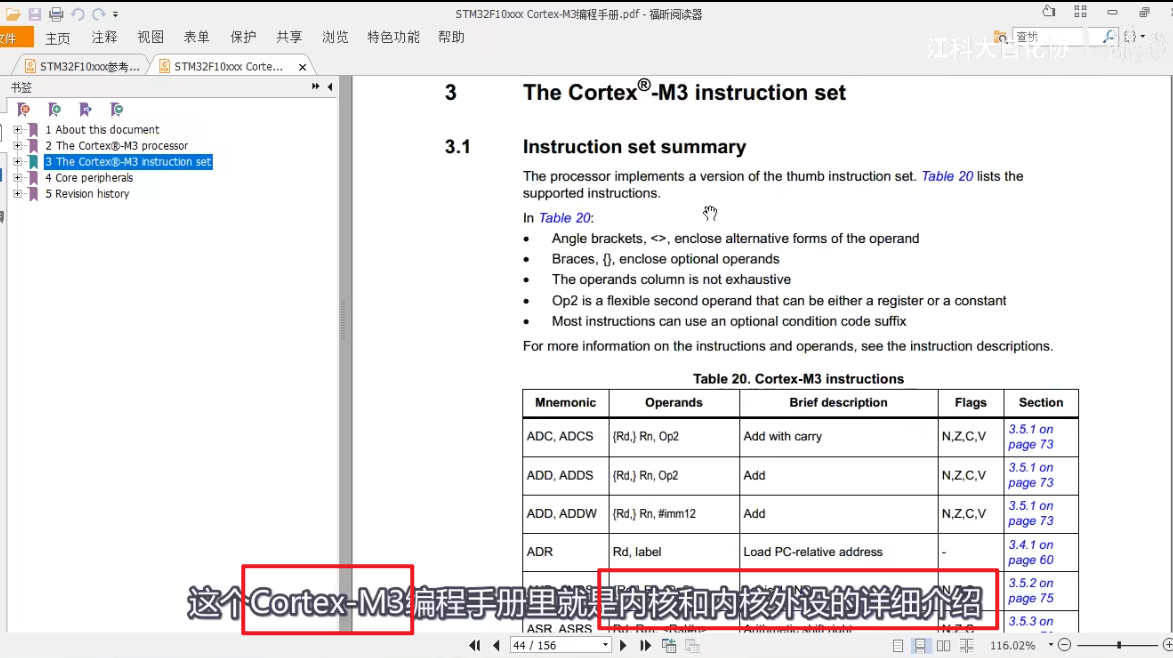The height and width of the screenshot is (658, 1173).
Task: Select the '2 The Cortex®-M3 processor' bookmark
Action: click(x=116, y=146)
